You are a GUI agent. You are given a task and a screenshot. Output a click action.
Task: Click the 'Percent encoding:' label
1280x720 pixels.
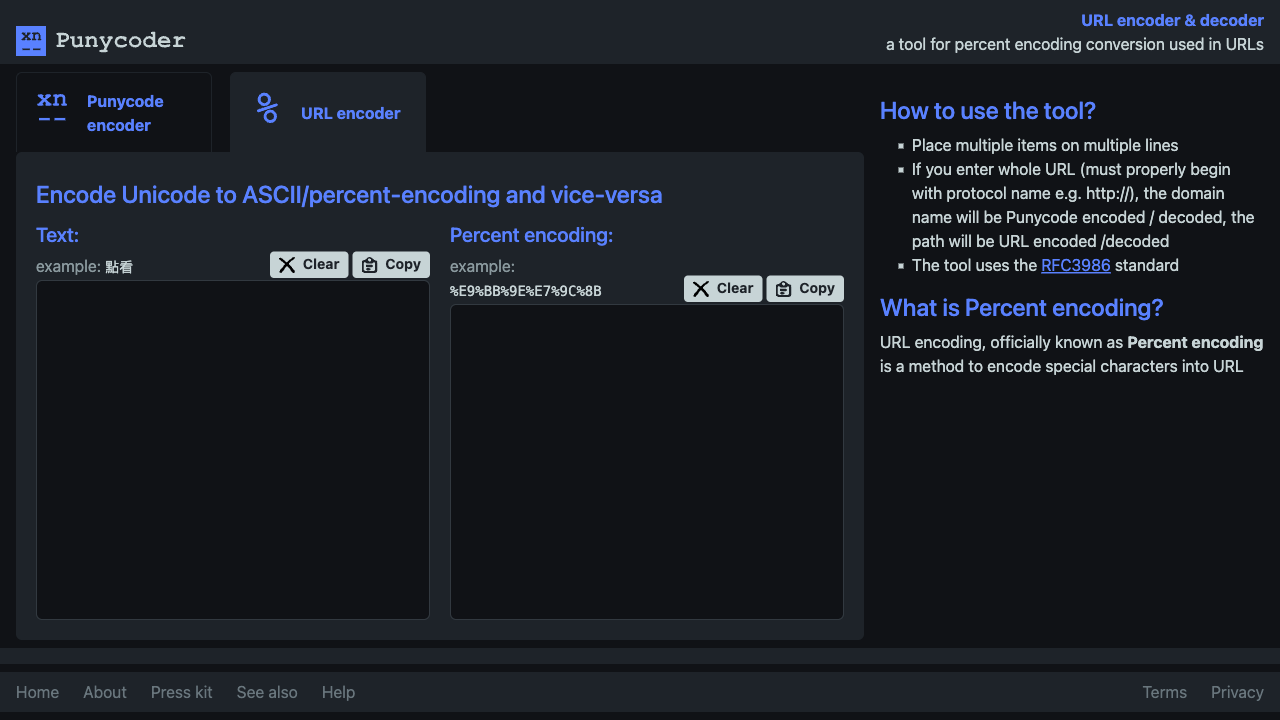531,235
